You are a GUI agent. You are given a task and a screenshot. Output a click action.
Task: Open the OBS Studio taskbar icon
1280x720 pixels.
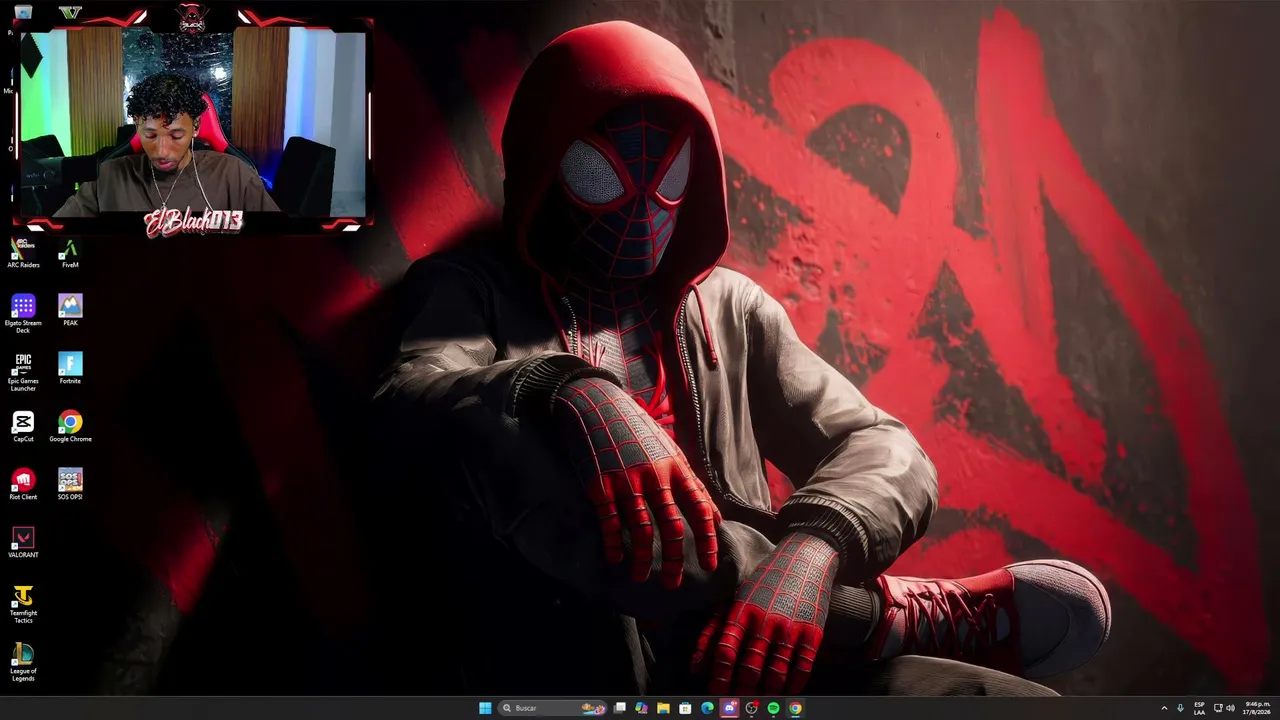coord(751,708)
